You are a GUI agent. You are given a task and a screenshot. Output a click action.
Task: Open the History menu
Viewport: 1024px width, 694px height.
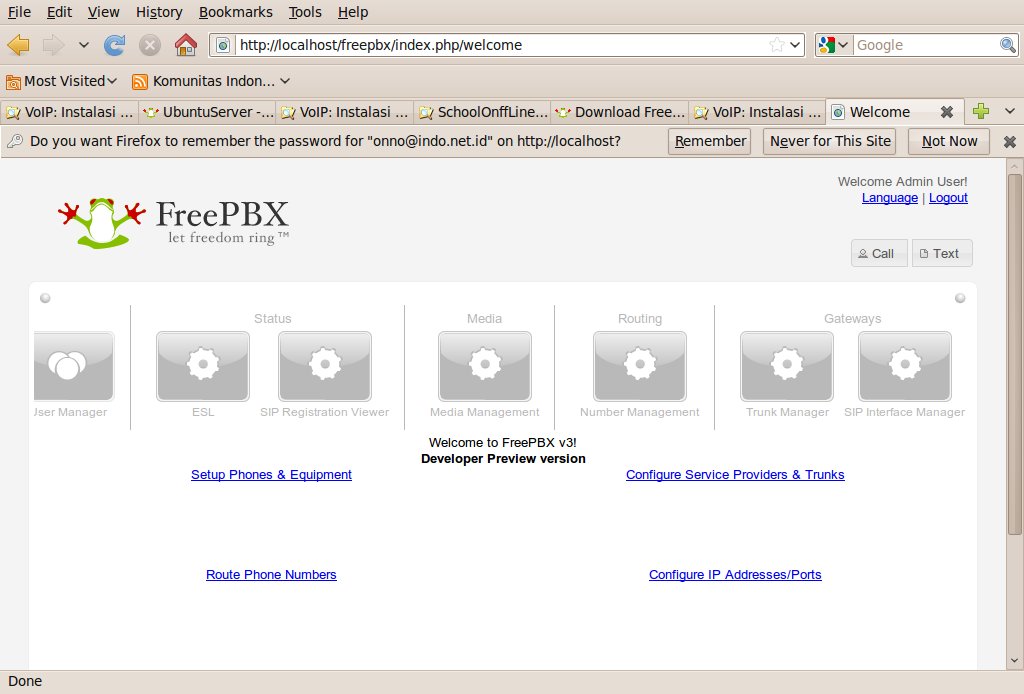[x=159, y=12]
